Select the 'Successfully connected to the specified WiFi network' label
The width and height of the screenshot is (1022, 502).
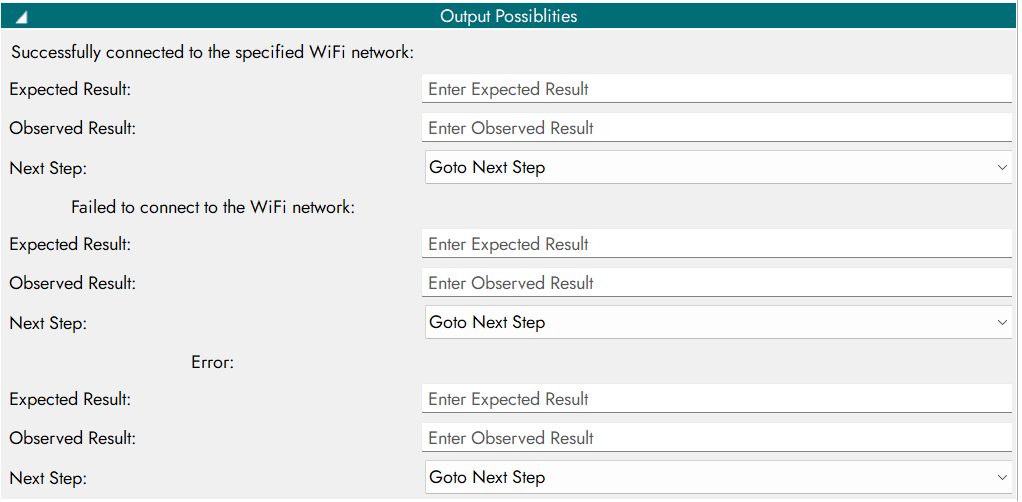tap(212, 52)
